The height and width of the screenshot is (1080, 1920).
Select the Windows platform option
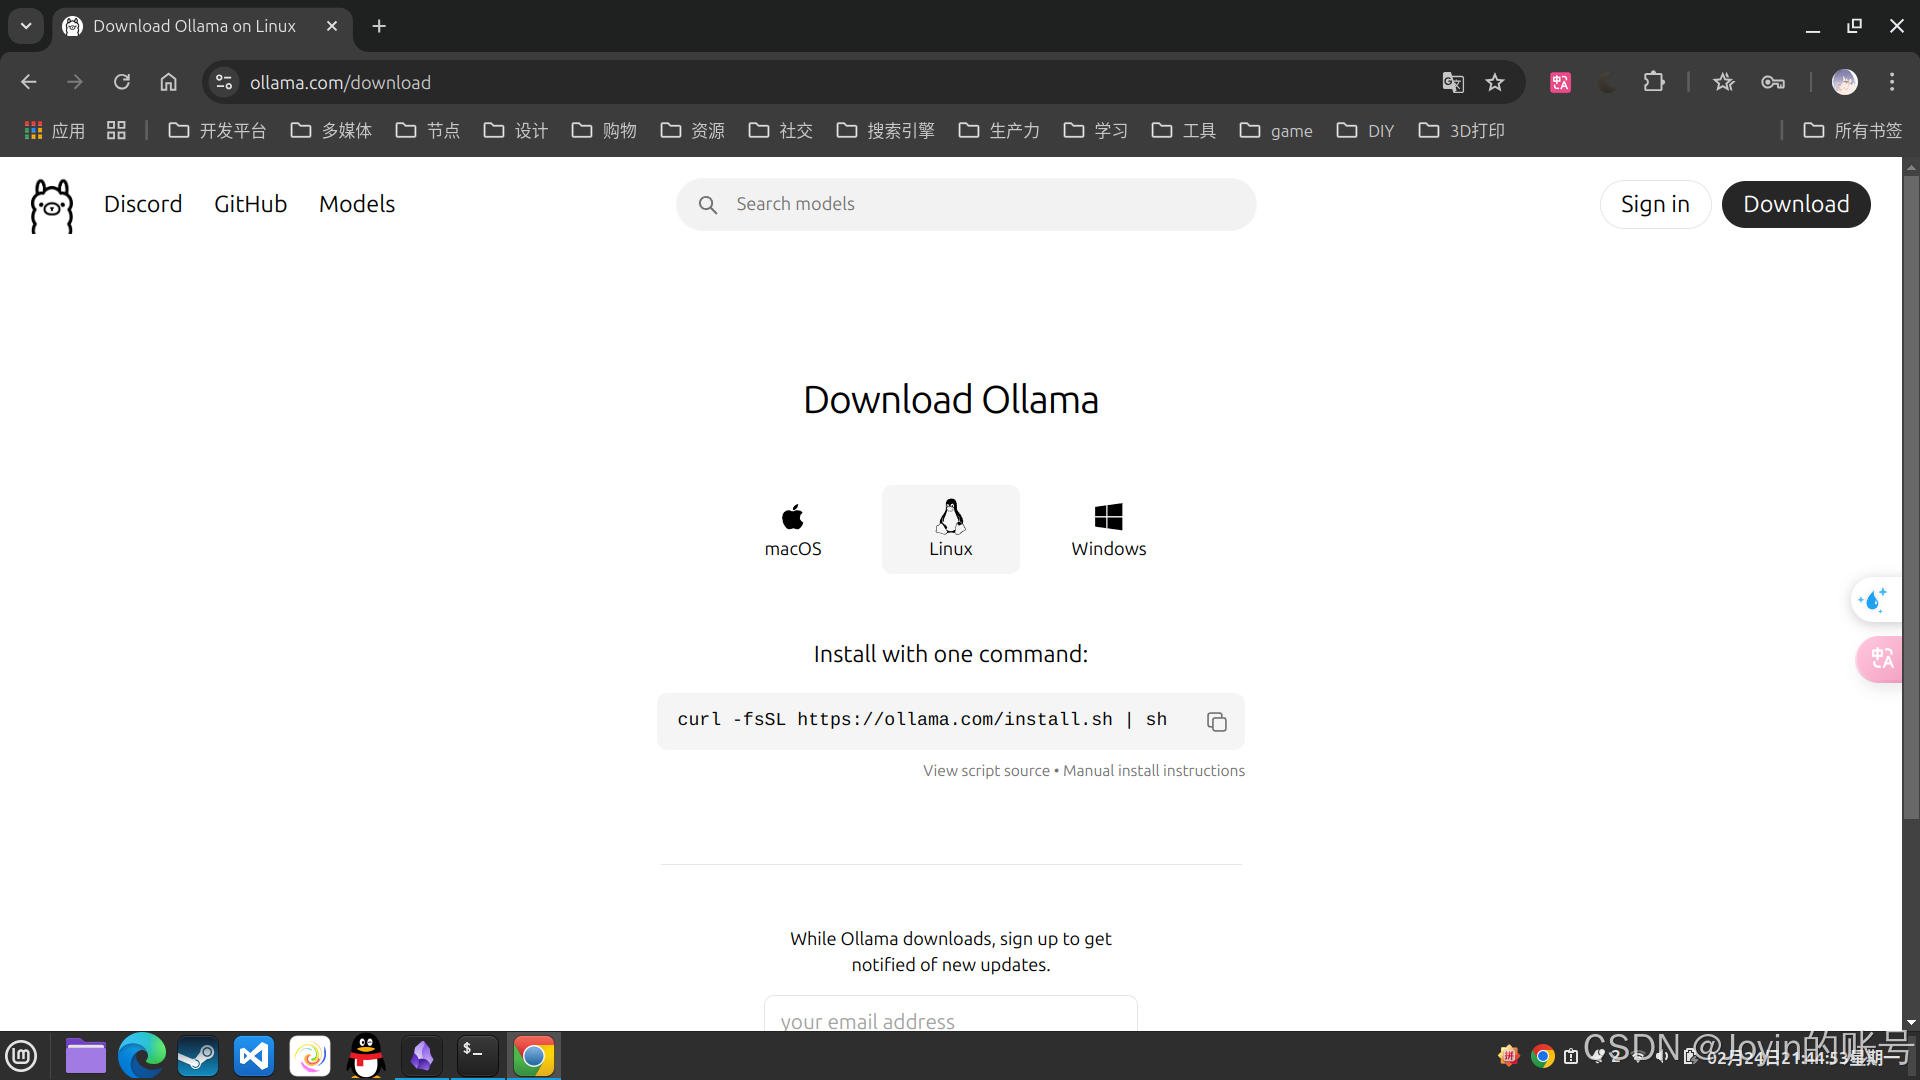pos(1108,530)
